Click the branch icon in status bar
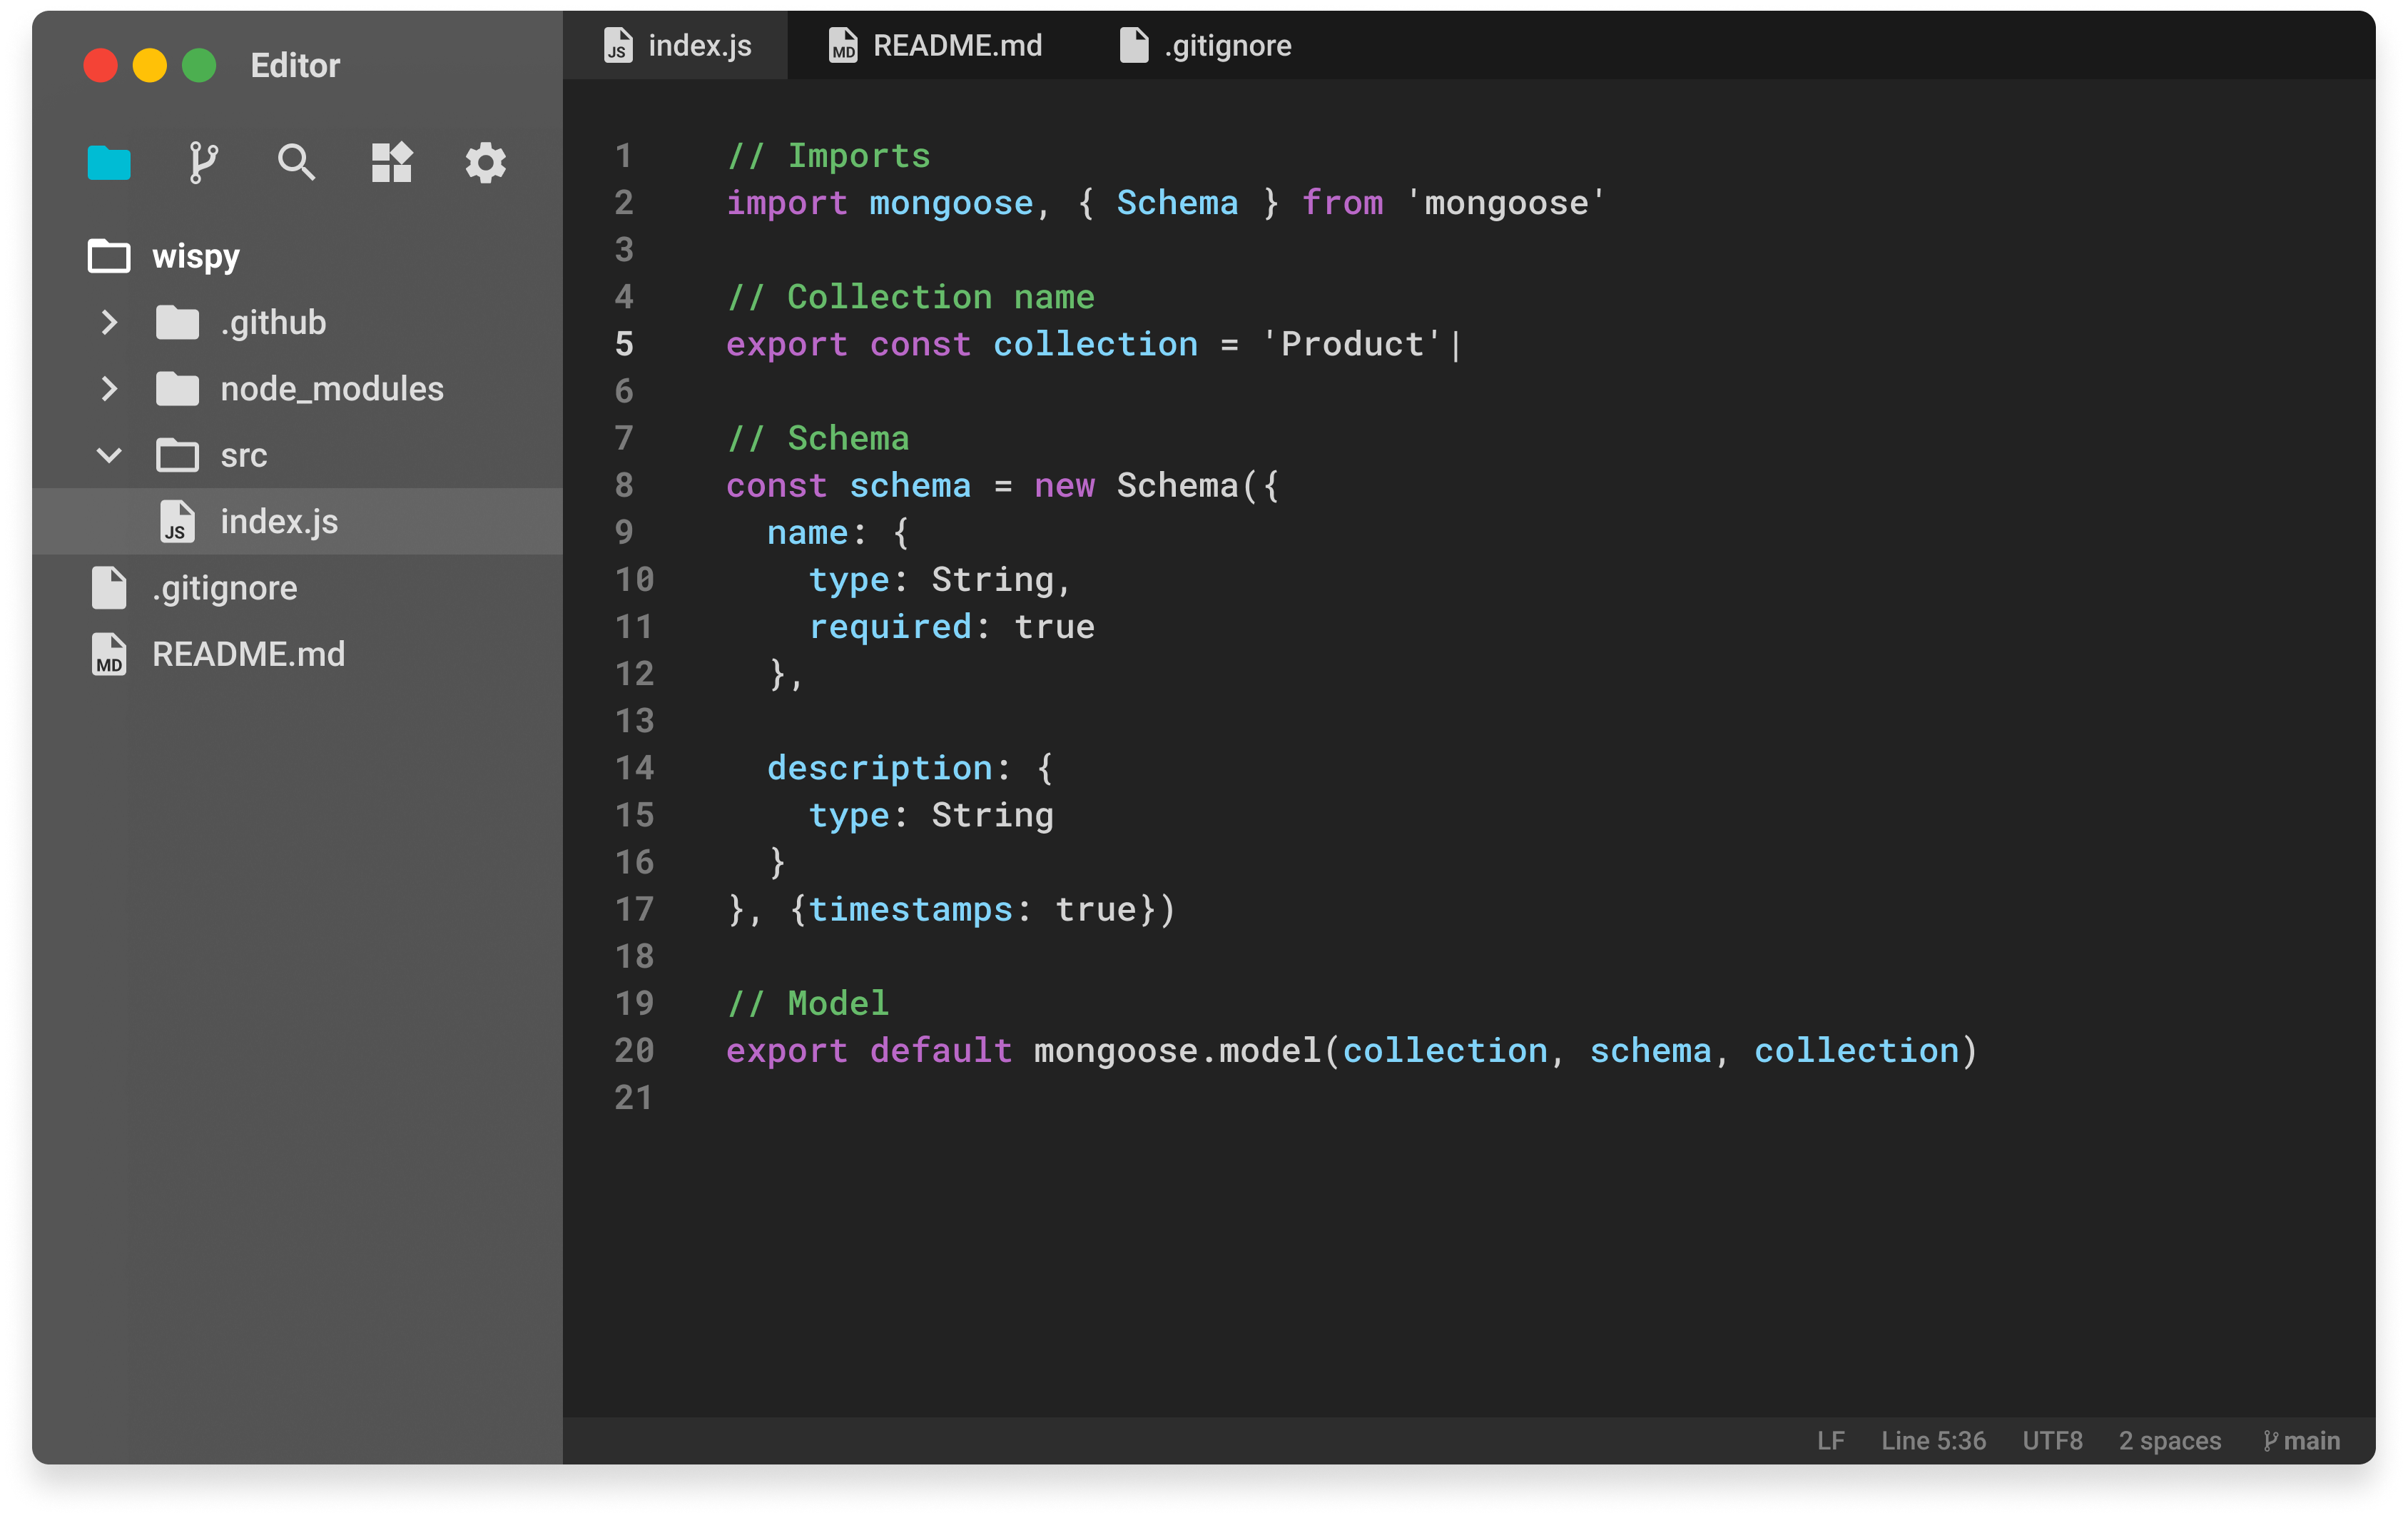 [x=2269, y=1441]
